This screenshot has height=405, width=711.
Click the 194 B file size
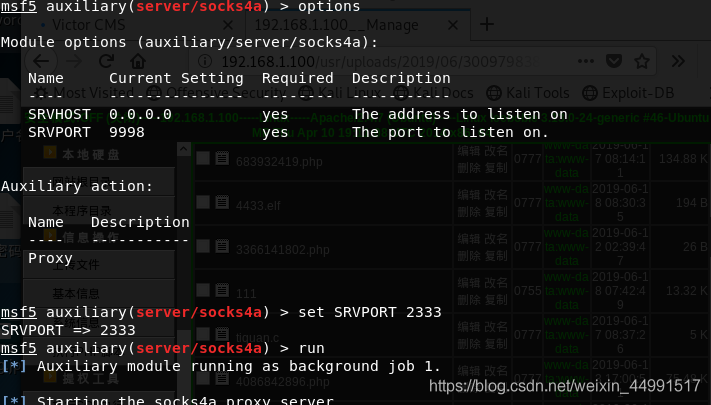pyautogui.click(x=692, y=203)
